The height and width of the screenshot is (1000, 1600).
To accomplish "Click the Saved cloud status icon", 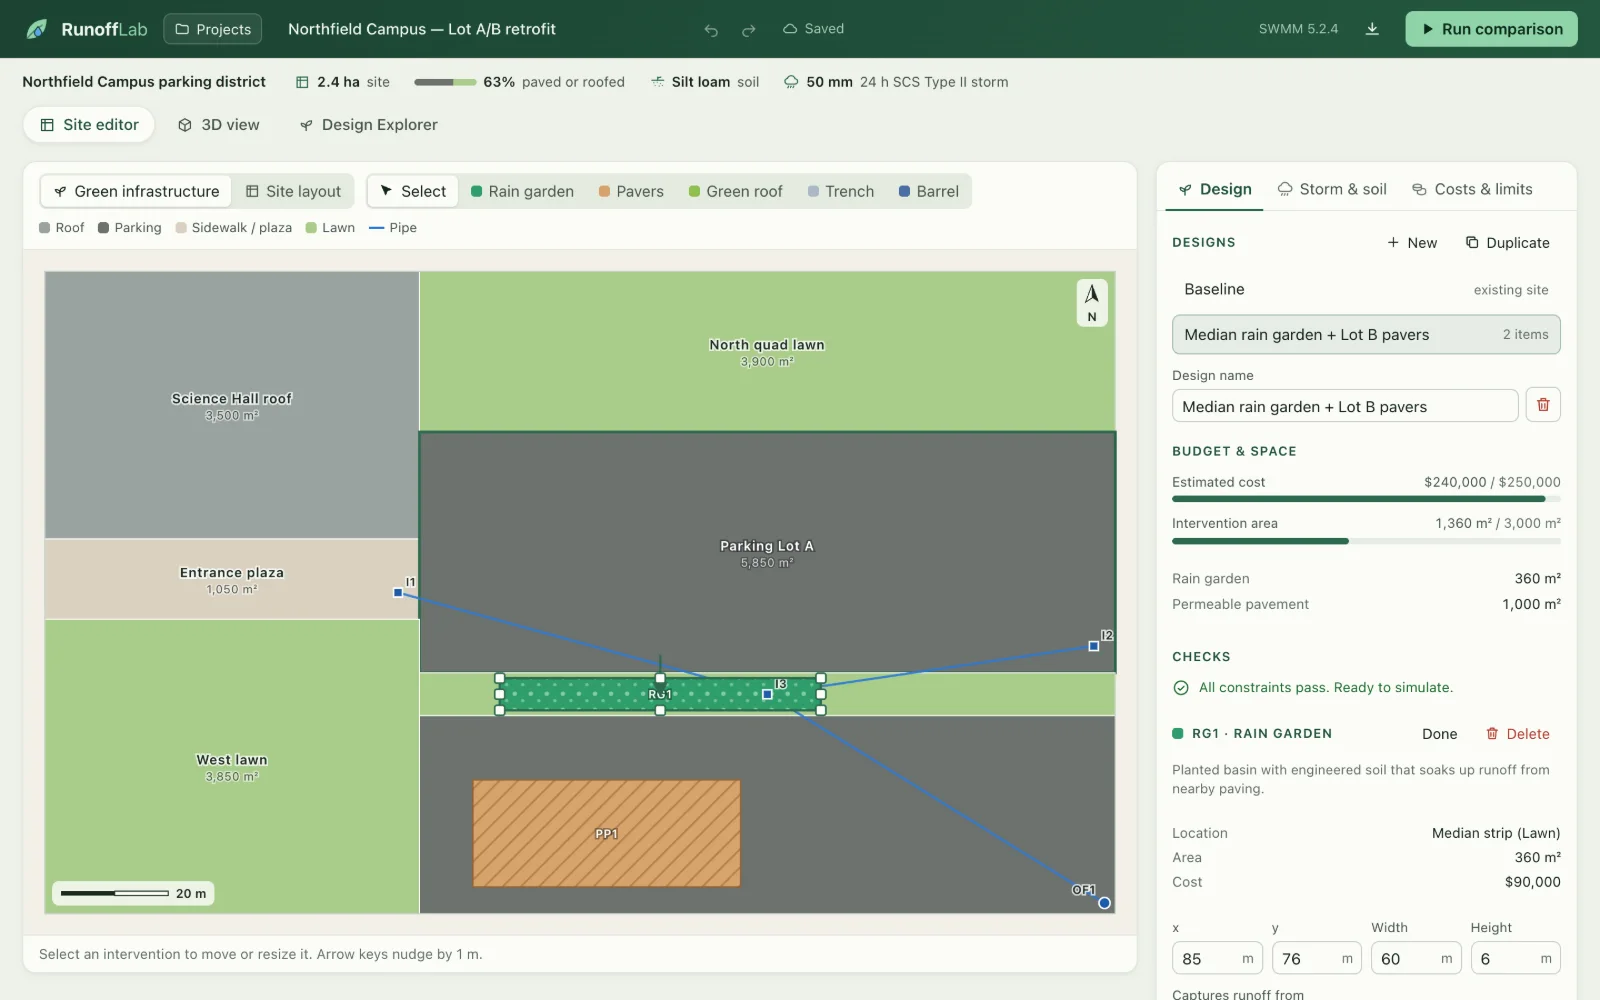I will pyautogui.click(x=790, y=29).
